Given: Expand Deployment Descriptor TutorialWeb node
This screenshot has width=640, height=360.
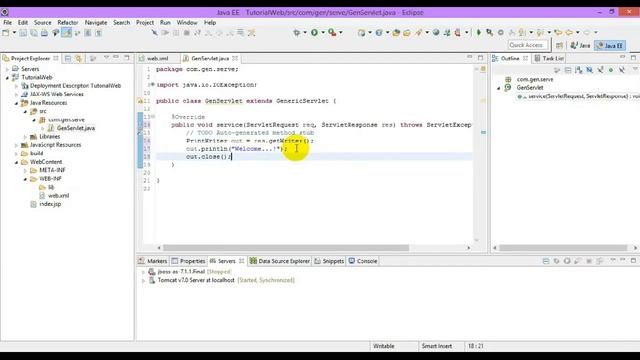Looking at the screenshot, I should coord(16,86).
